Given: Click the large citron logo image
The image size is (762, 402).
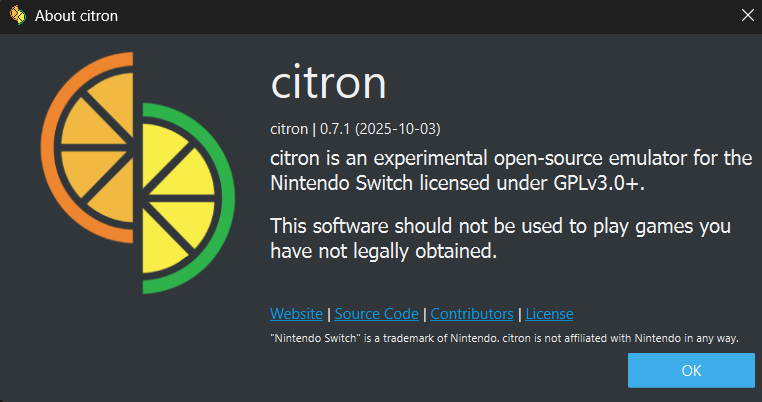Looking at the screenshot, I should click(x=138, y=173).
